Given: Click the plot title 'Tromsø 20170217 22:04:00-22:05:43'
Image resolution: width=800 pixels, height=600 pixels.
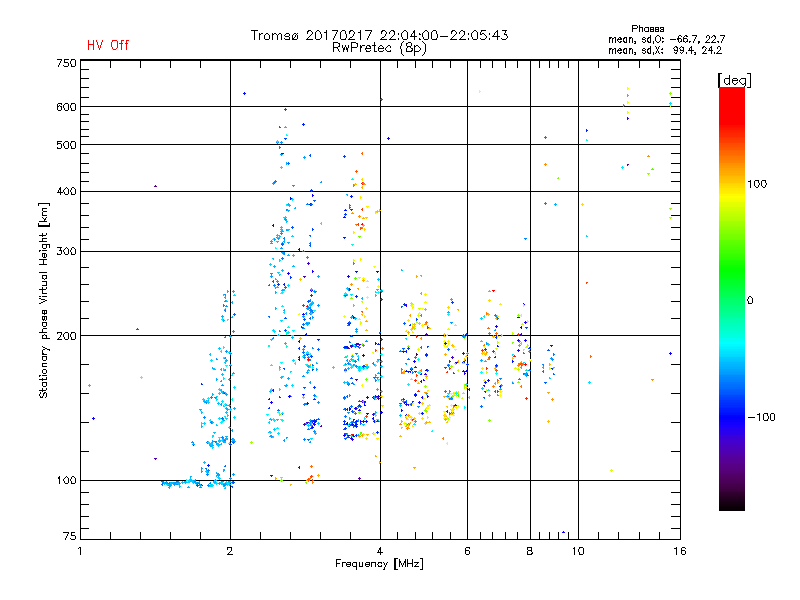Looking at the screenshot, I should pyautogui.click(x=379, y=35).
